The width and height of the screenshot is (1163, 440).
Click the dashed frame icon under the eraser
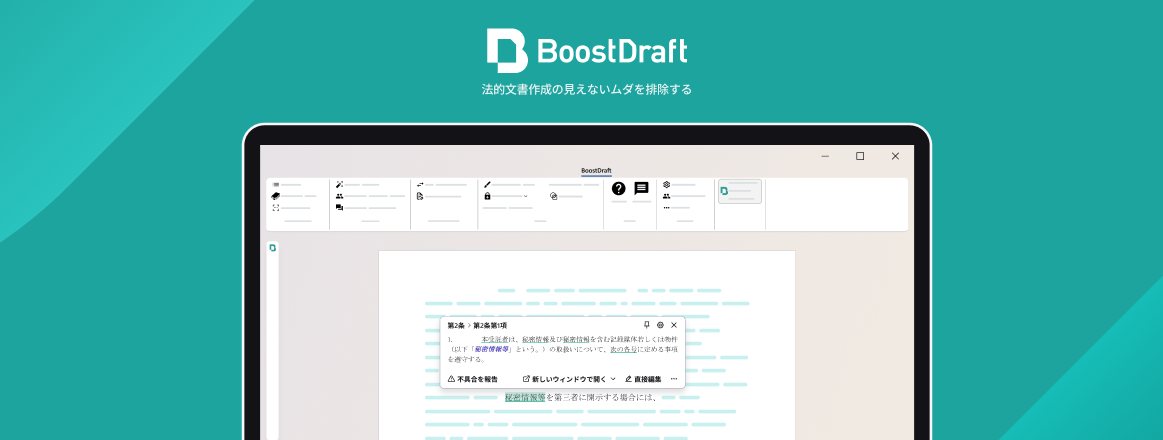[275, 208]
